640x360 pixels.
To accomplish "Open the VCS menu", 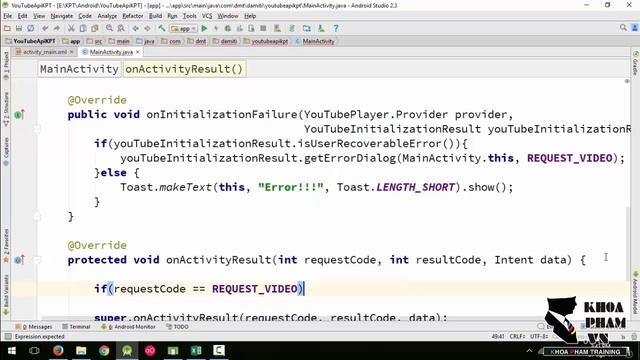I will click(207, 16).
